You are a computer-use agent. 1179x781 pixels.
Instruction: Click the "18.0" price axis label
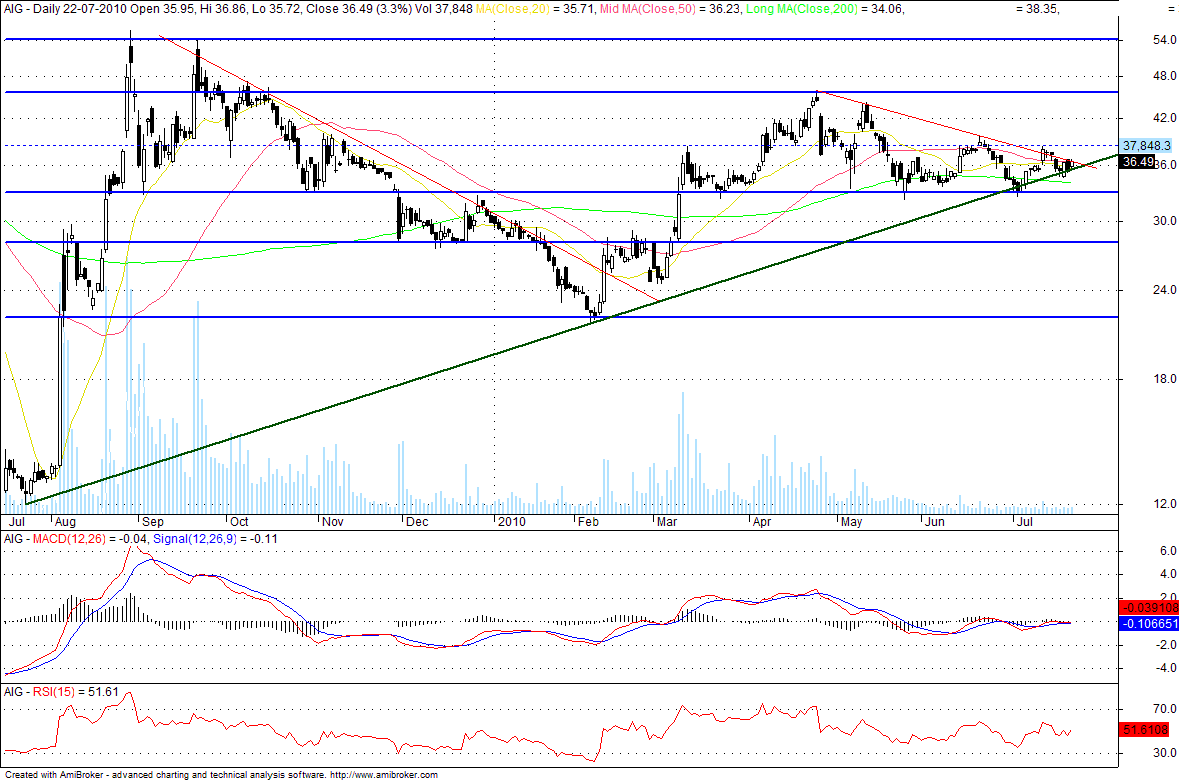click(1164, 380)
